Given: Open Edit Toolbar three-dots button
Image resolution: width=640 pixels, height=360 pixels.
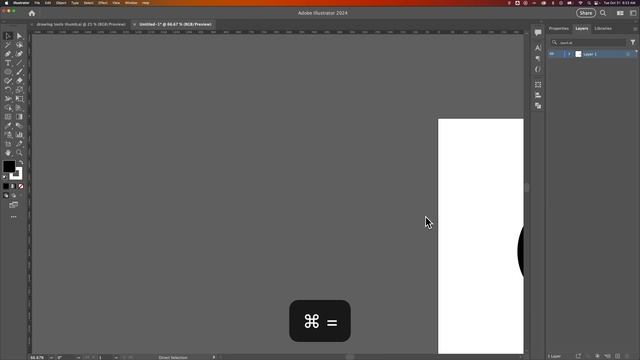Looking at the screenshot, I should (x=13, y=217).
